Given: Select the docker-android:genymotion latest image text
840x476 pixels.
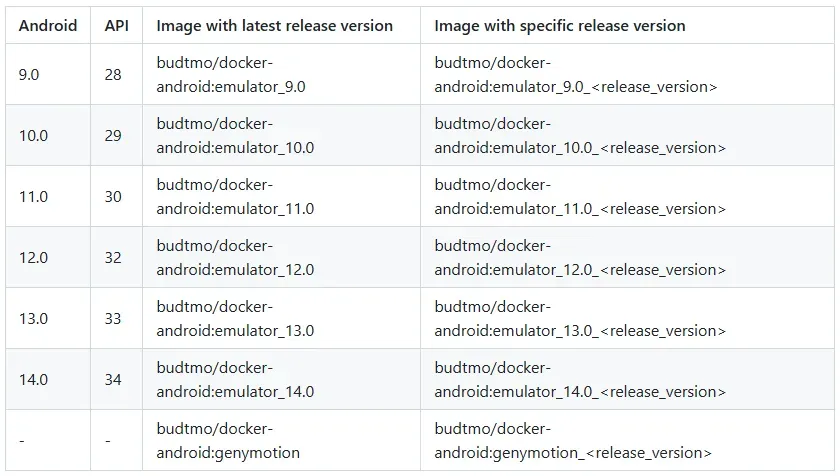Looking at the screenshot, I should click(228, 441).
